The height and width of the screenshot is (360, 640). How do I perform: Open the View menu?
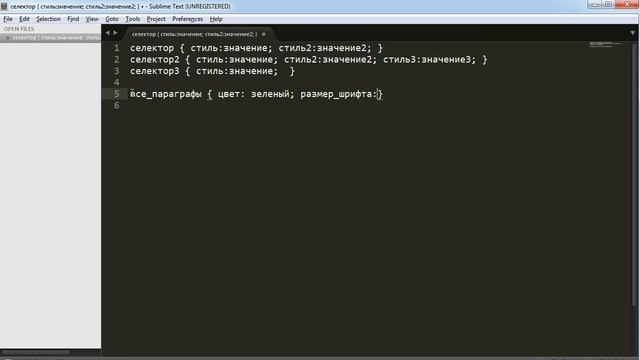click(x=92, y=19)
